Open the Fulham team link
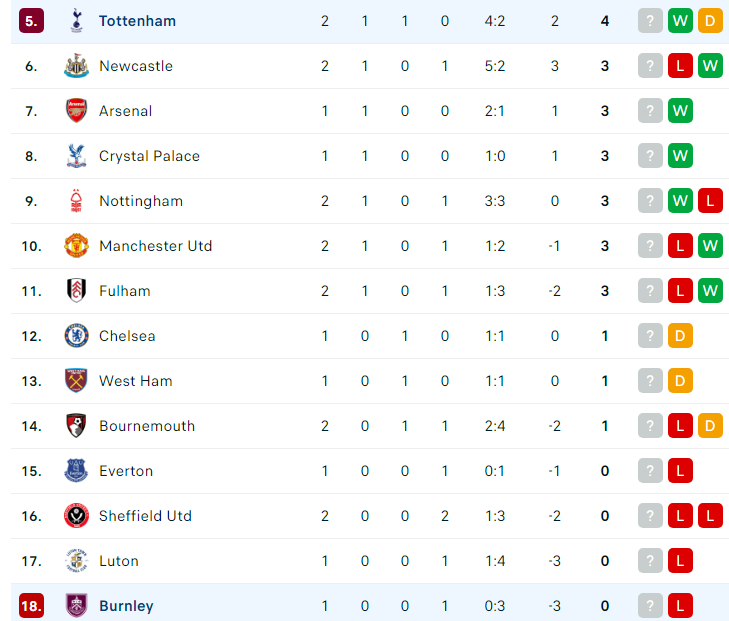The height and width of the screenshot is (621, 729). point(125,291)
